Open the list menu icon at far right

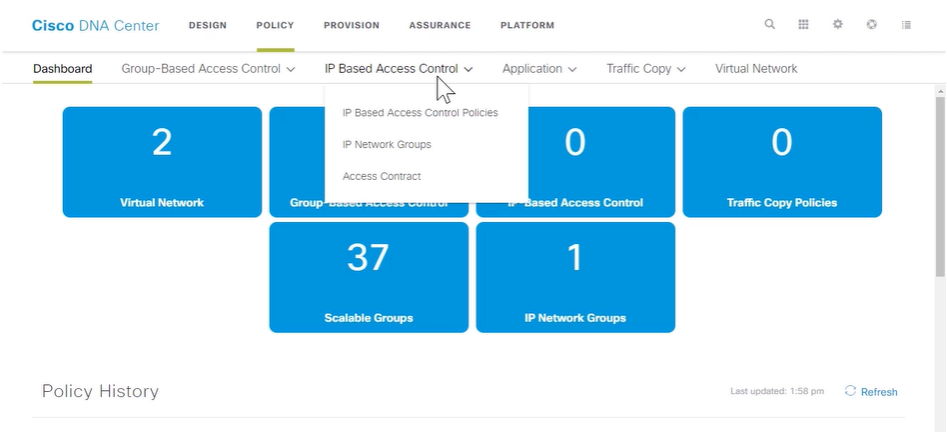(906, 25)
